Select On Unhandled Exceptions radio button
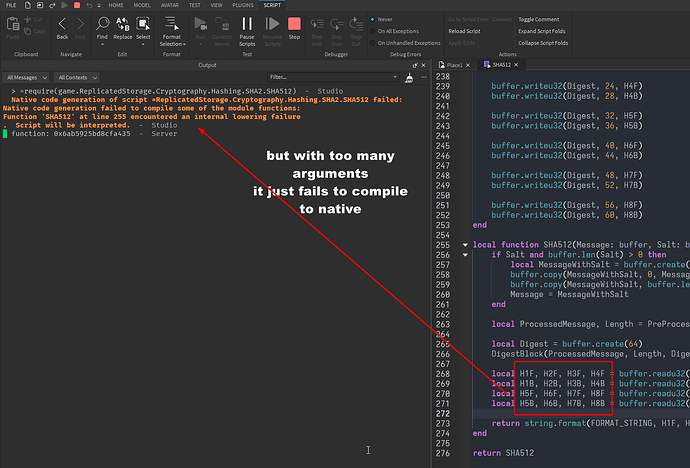Image resolution: width=690 pixels, height=468 pixels. [x=373, y=41]
